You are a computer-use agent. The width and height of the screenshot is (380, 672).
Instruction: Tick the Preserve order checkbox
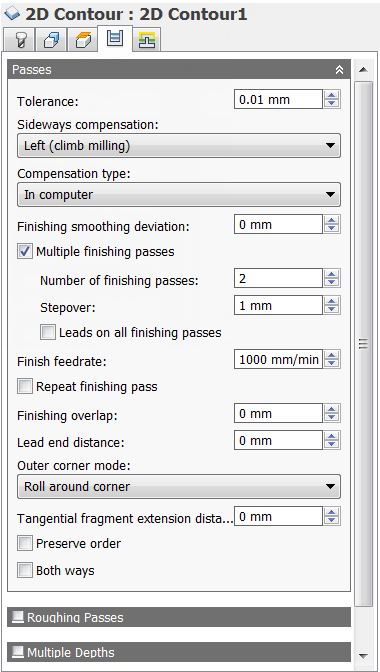[25, 543]
